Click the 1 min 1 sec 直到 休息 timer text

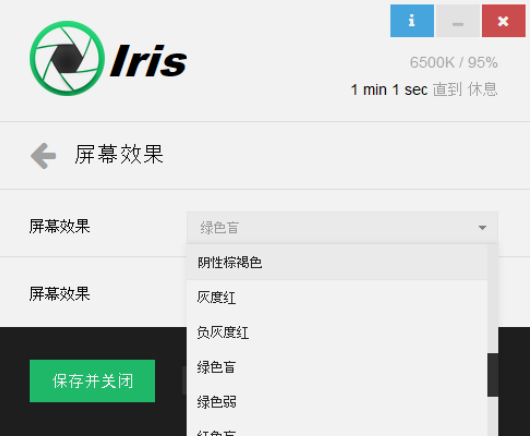424,90
